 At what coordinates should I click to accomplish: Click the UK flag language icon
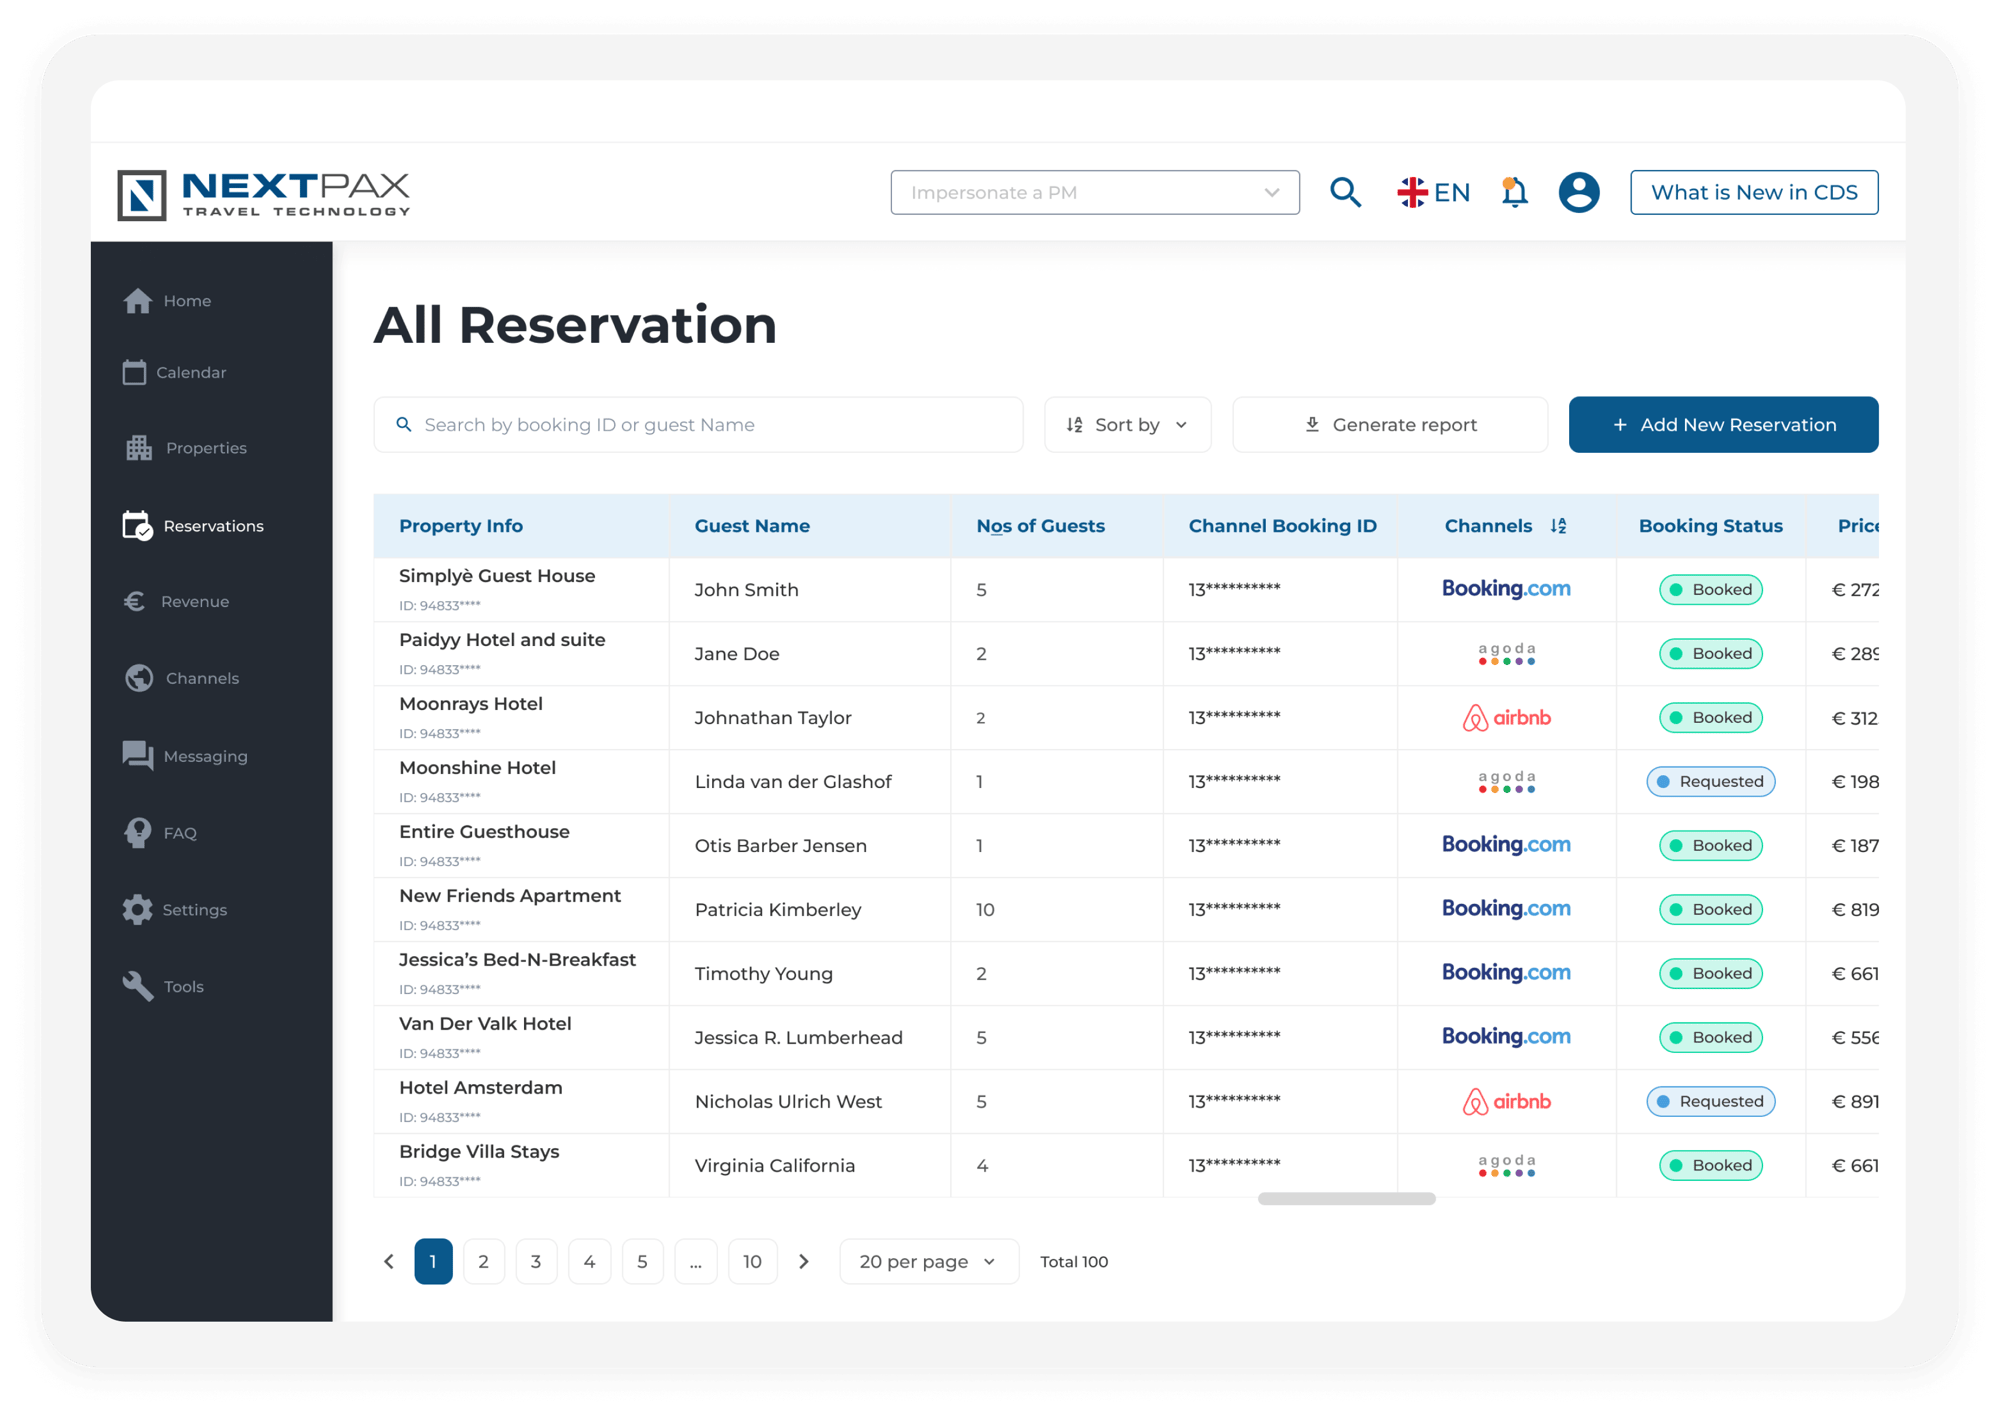[1412, 192]
